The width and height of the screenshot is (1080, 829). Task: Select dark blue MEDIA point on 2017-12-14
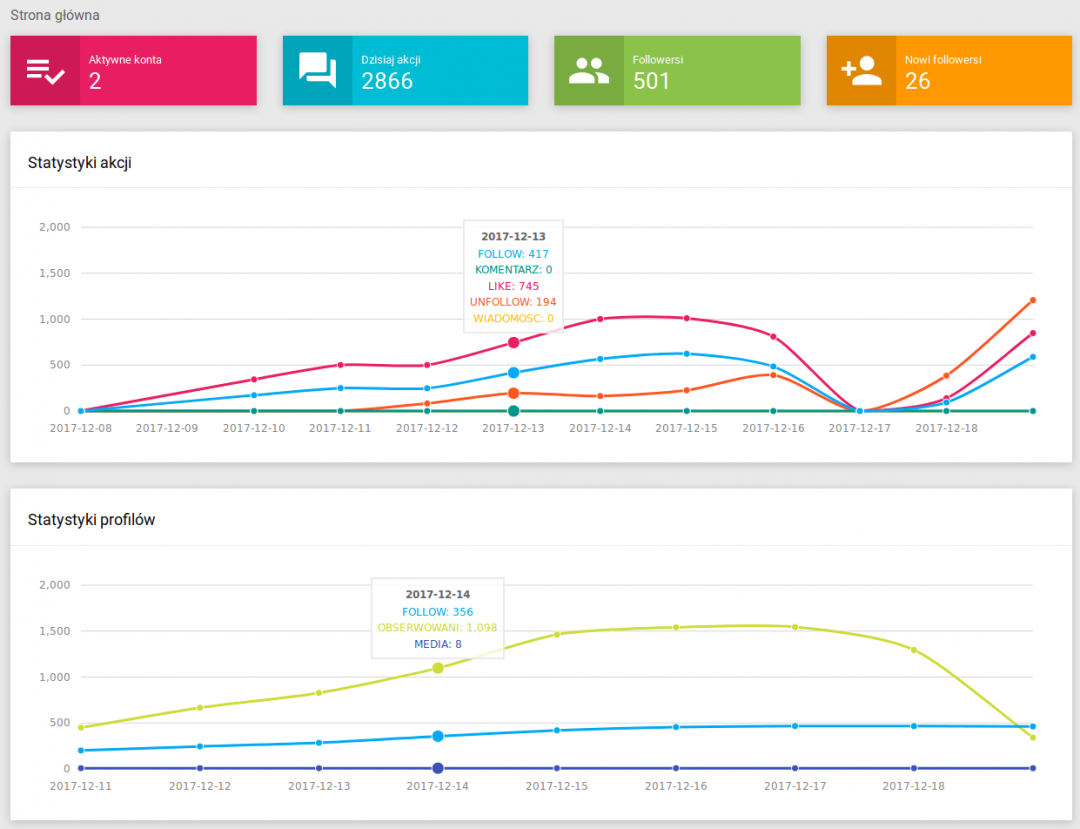pyautogui.click(x=438, y=768)
